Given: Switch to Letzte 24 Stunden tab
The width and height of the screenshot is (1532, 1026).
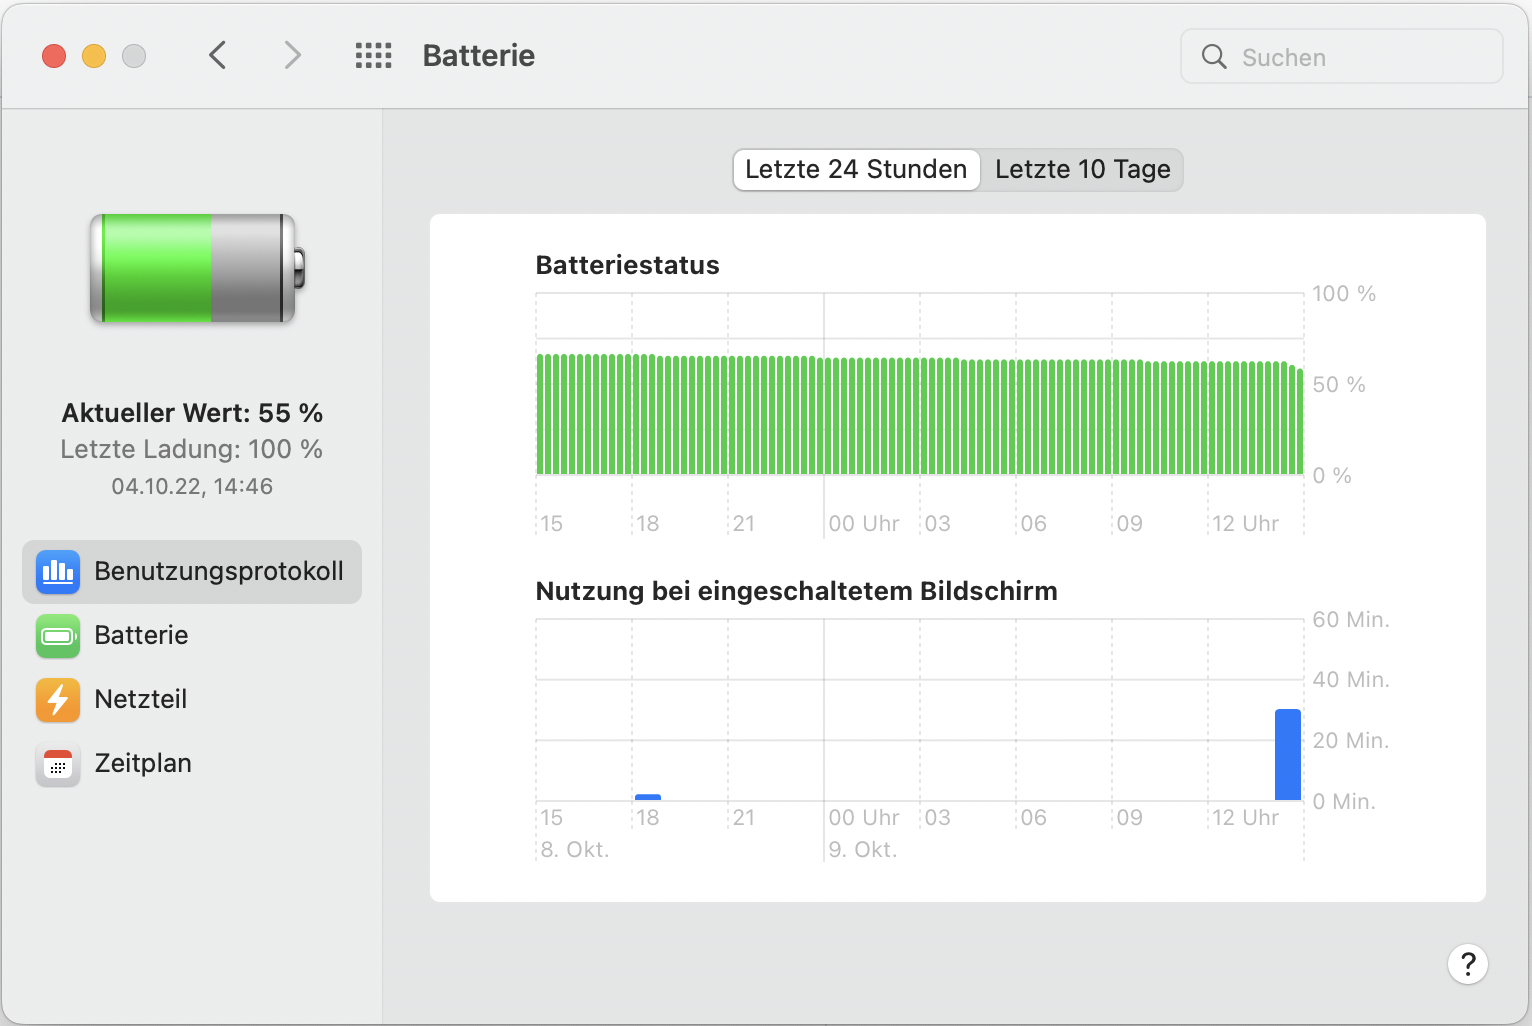Looking at the screenshot, I should click(x=856, y=170).
